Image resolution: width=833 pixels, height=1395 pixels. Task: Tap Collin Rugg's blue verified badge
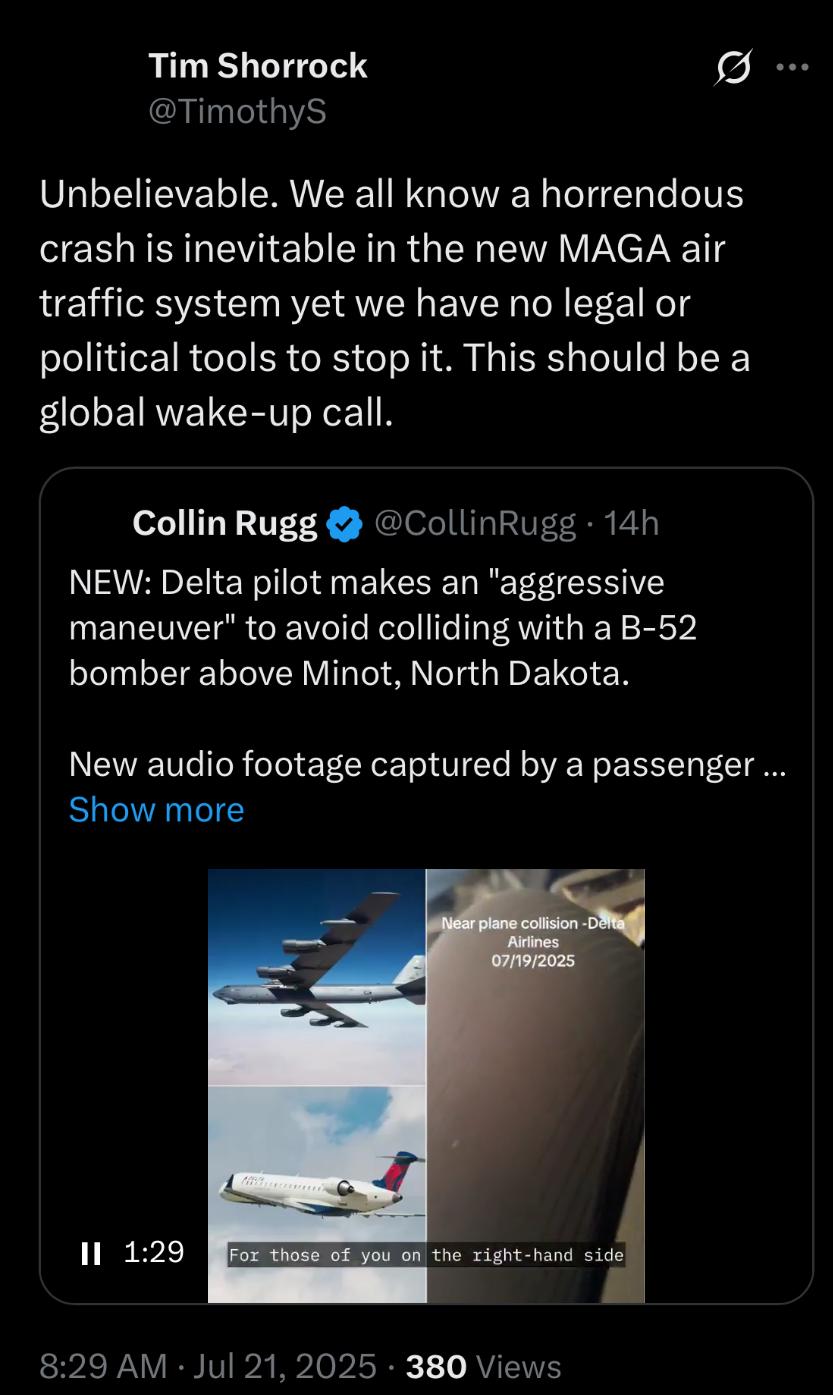pos(345,523)
